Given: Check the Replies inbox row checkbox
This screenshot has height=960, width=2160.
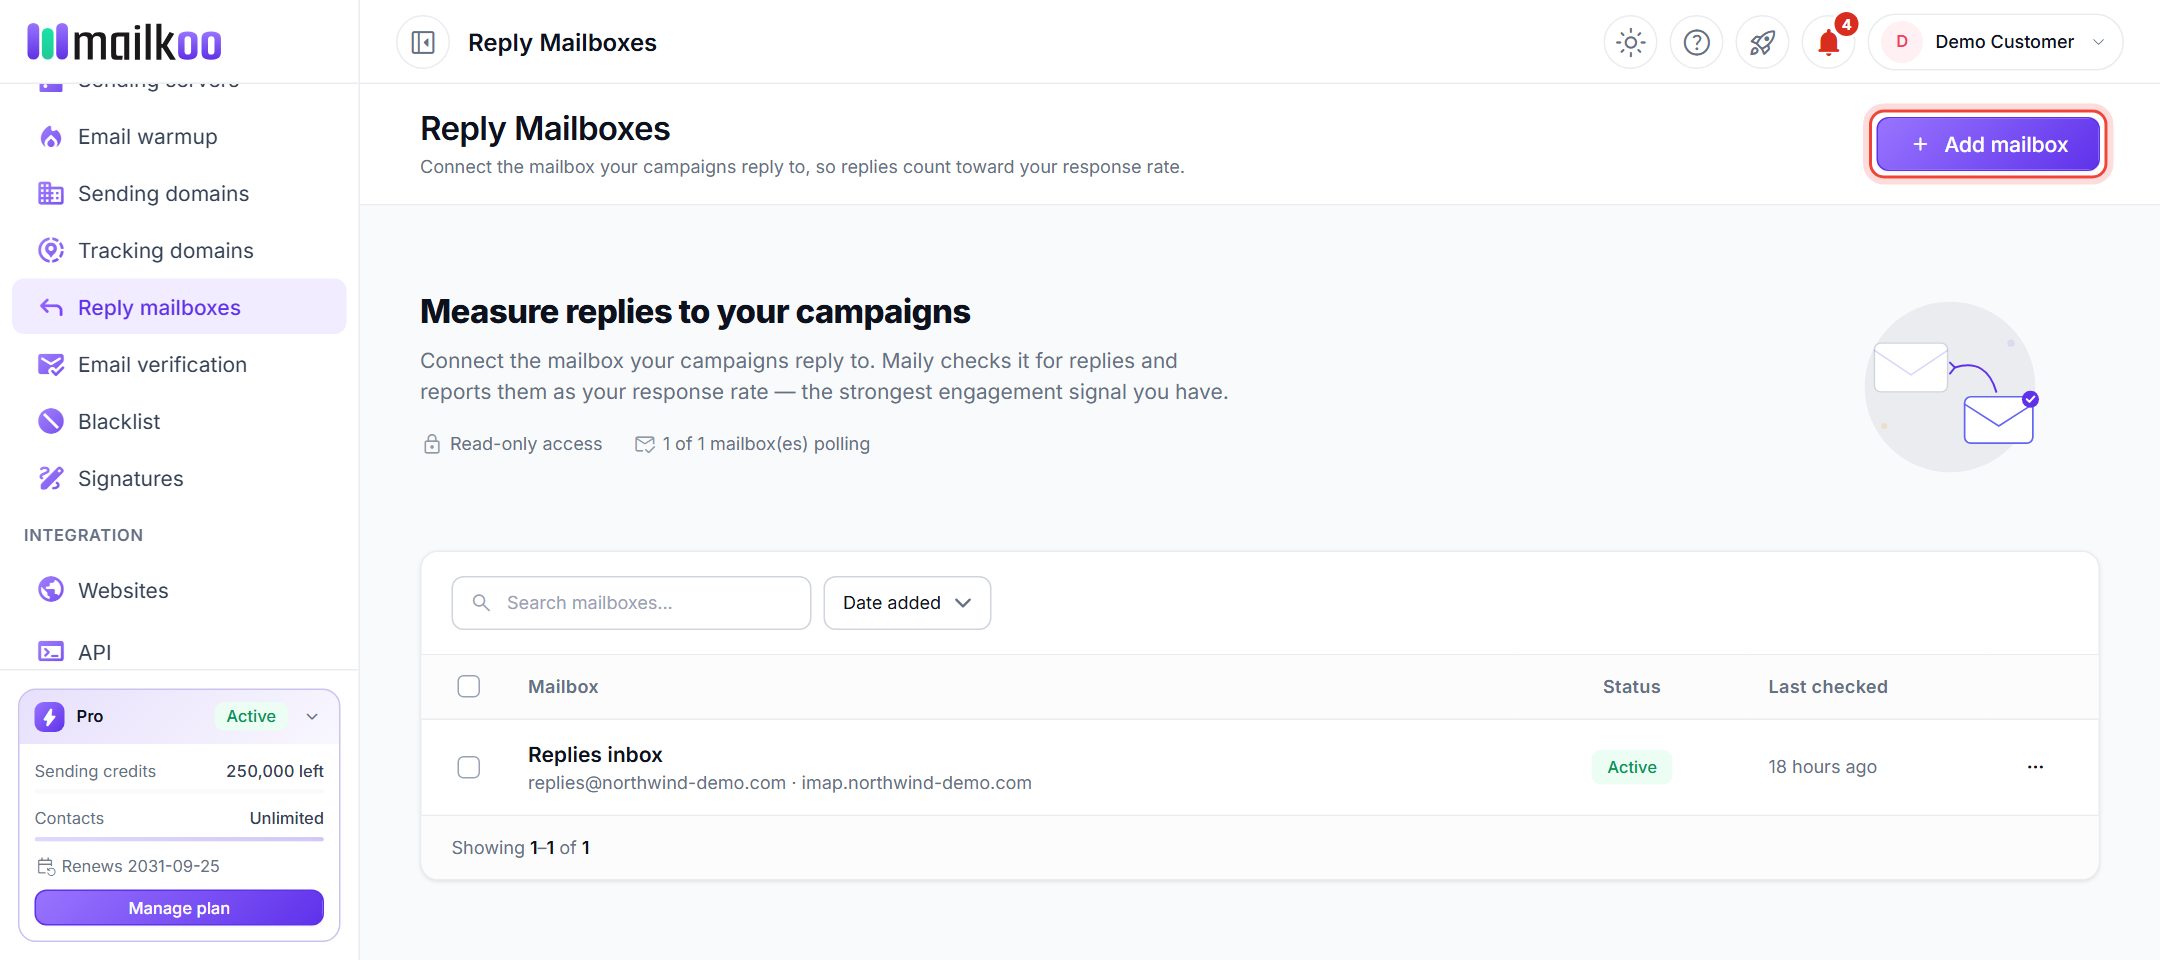Looking at the screenshot, I should point(469,768).
